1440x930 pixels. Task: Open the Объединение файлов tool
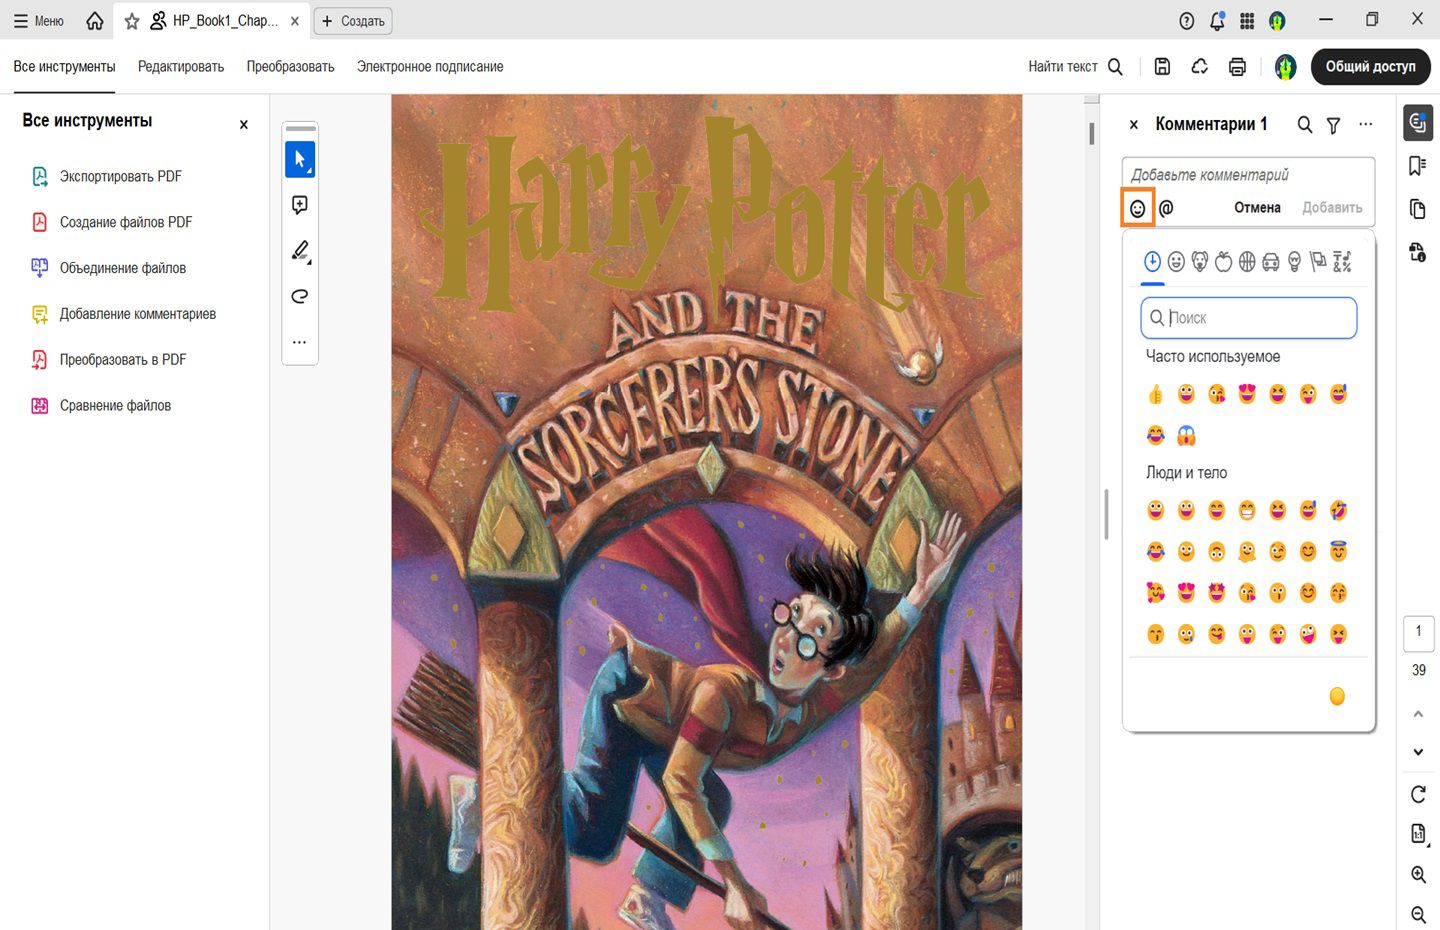(109, 268)
